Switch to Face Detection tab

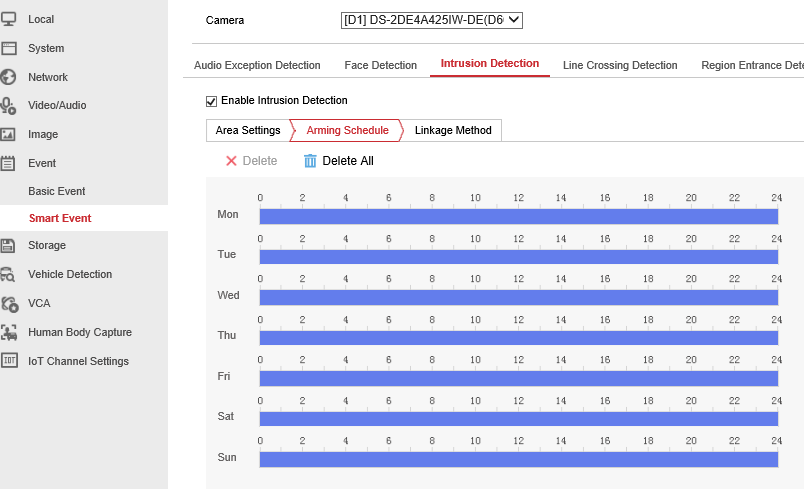click(380, 65)
